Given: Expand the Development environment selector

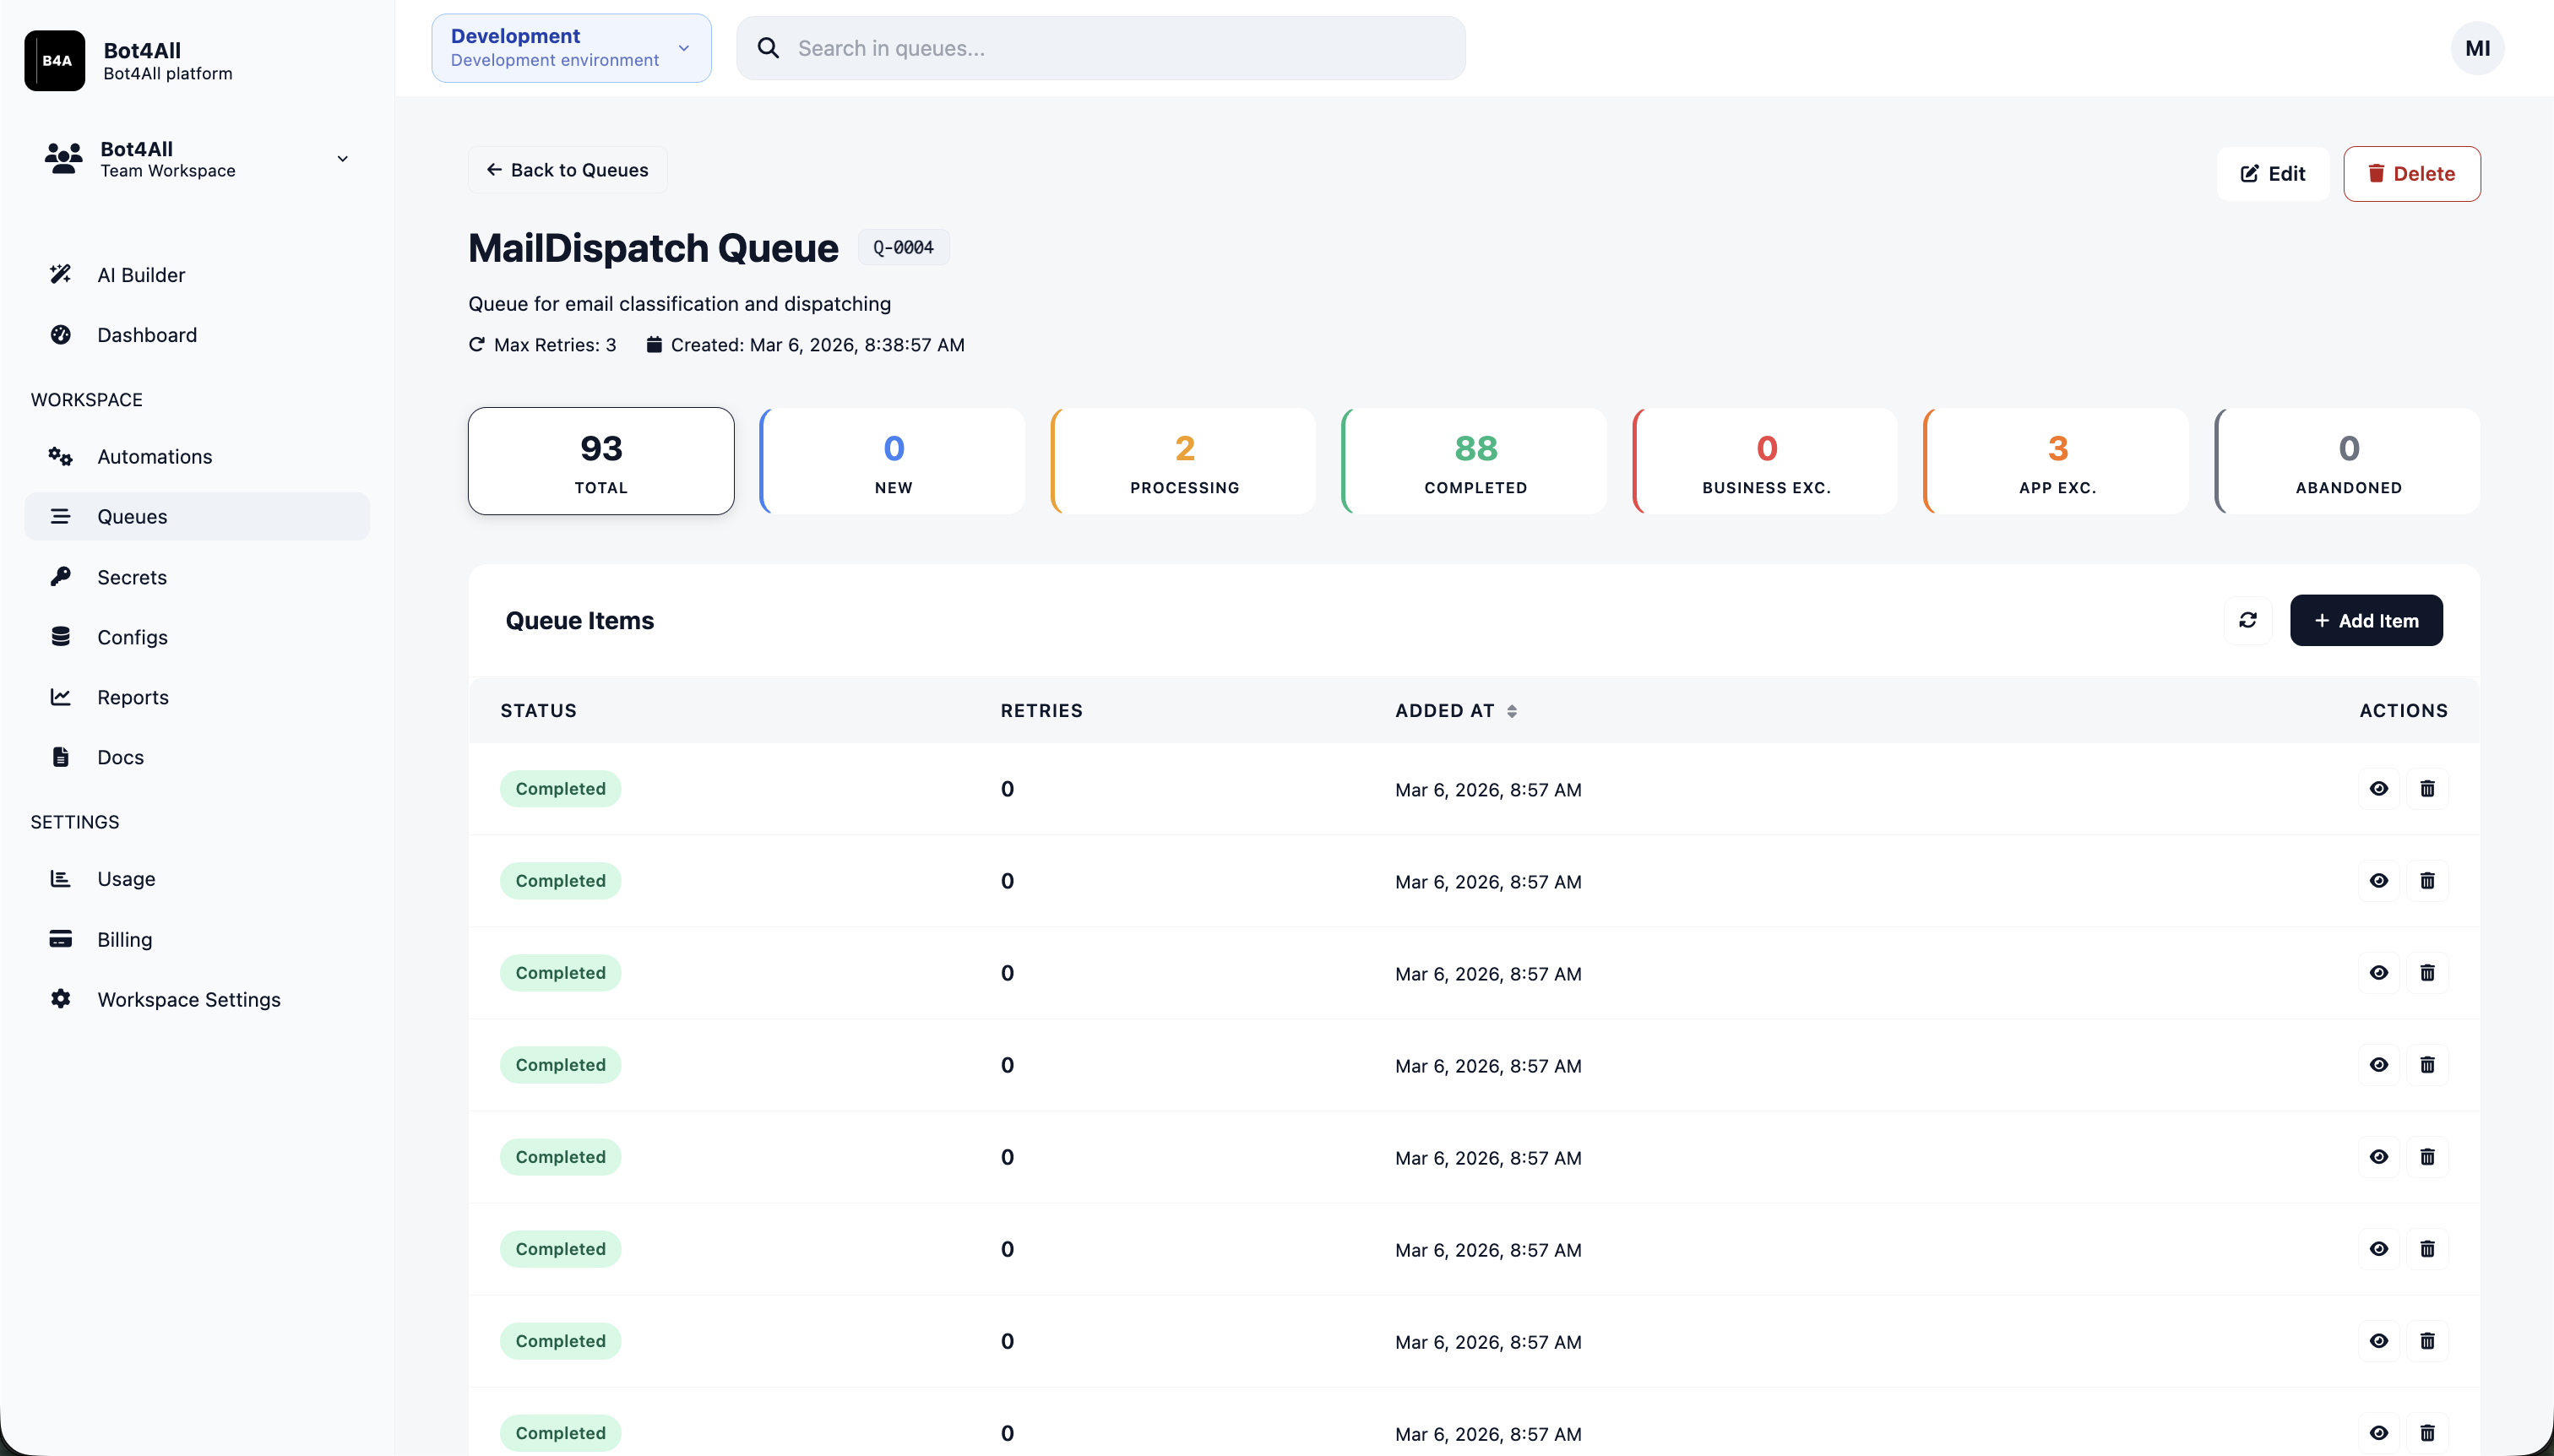Looking at the screenshot, I should (x=571, y=48).
